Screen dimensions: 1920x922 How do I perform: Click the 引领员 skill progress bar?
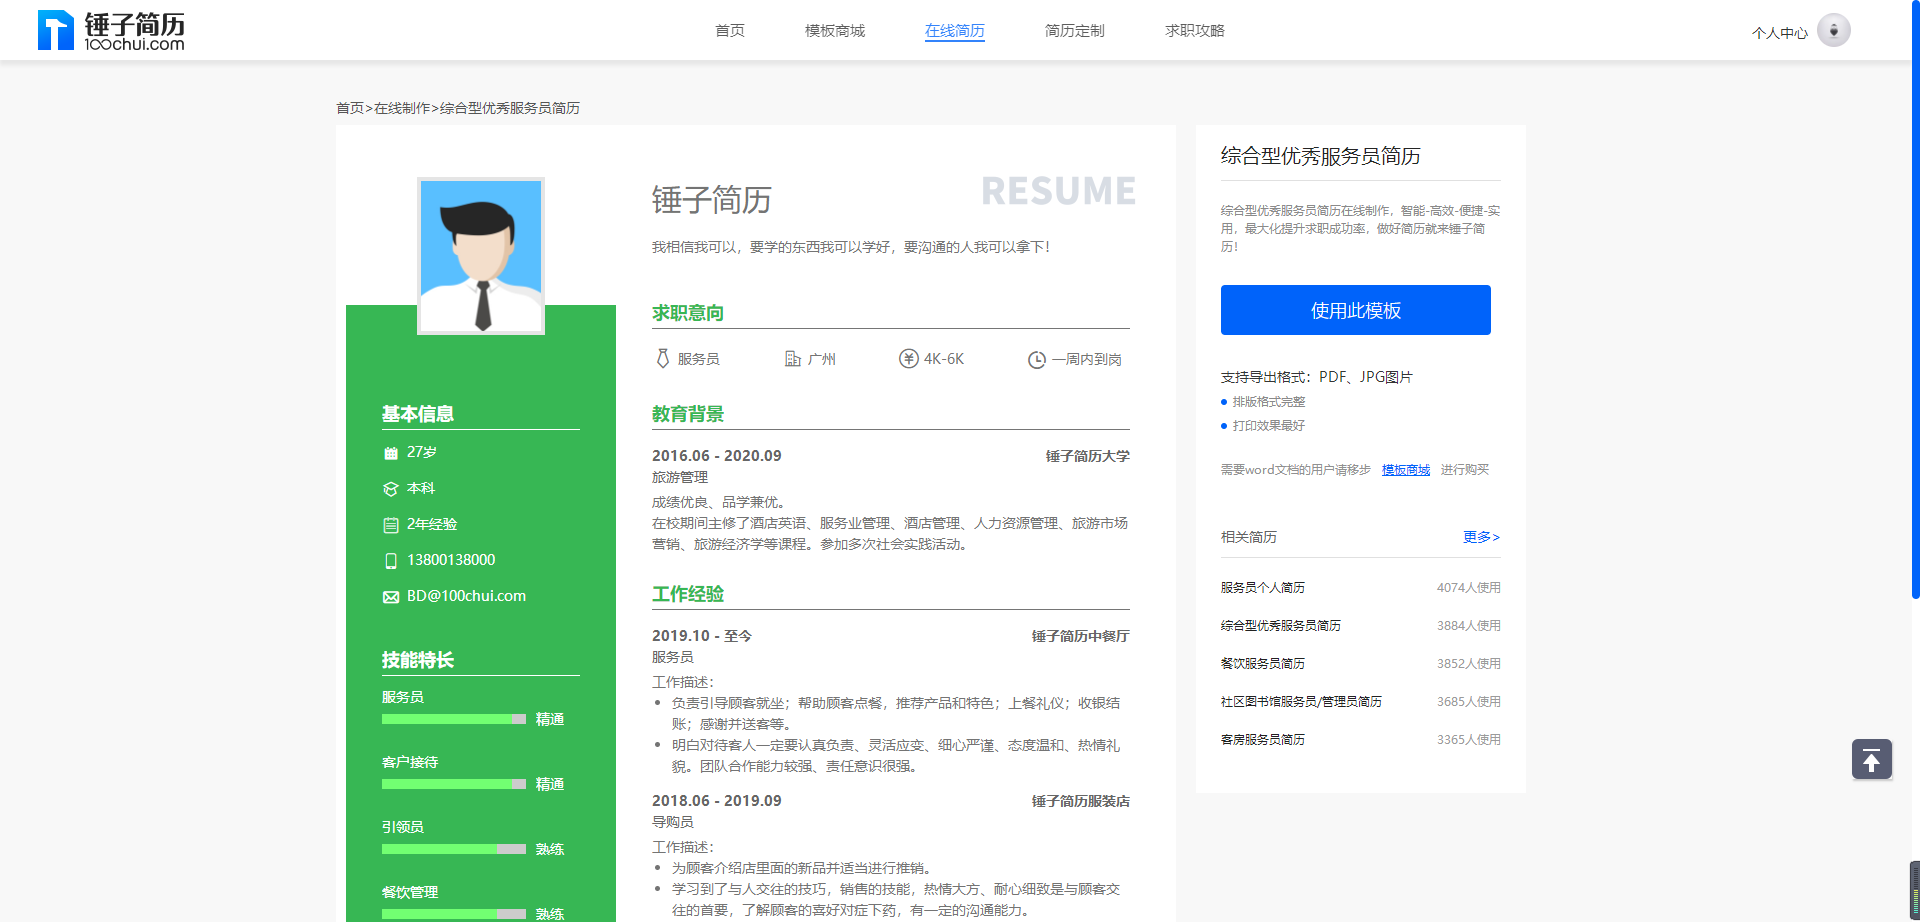454,849
